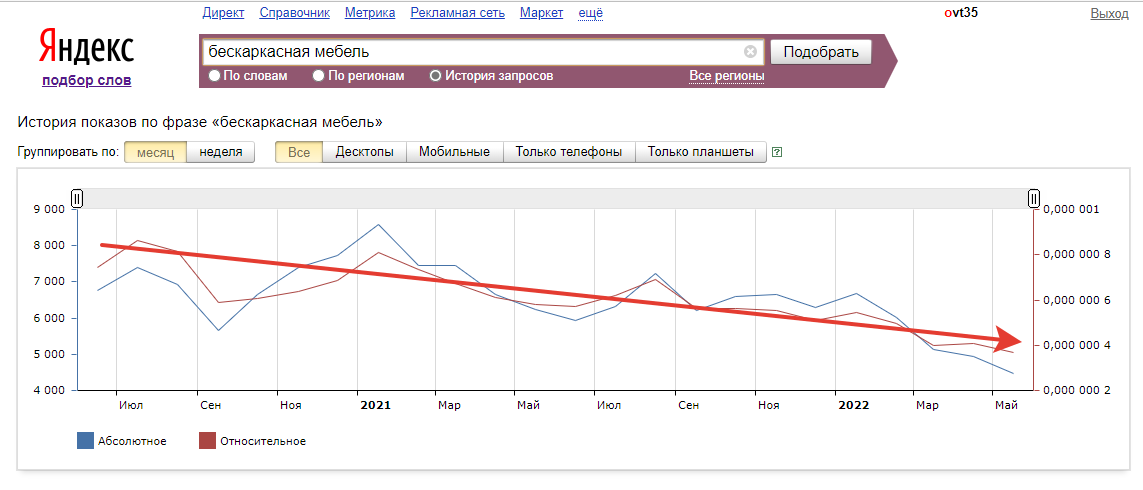This screenshot has height=490, width=1143.
Task: Show "Только планшеты" statistics
Action: [x=700, y=152]
